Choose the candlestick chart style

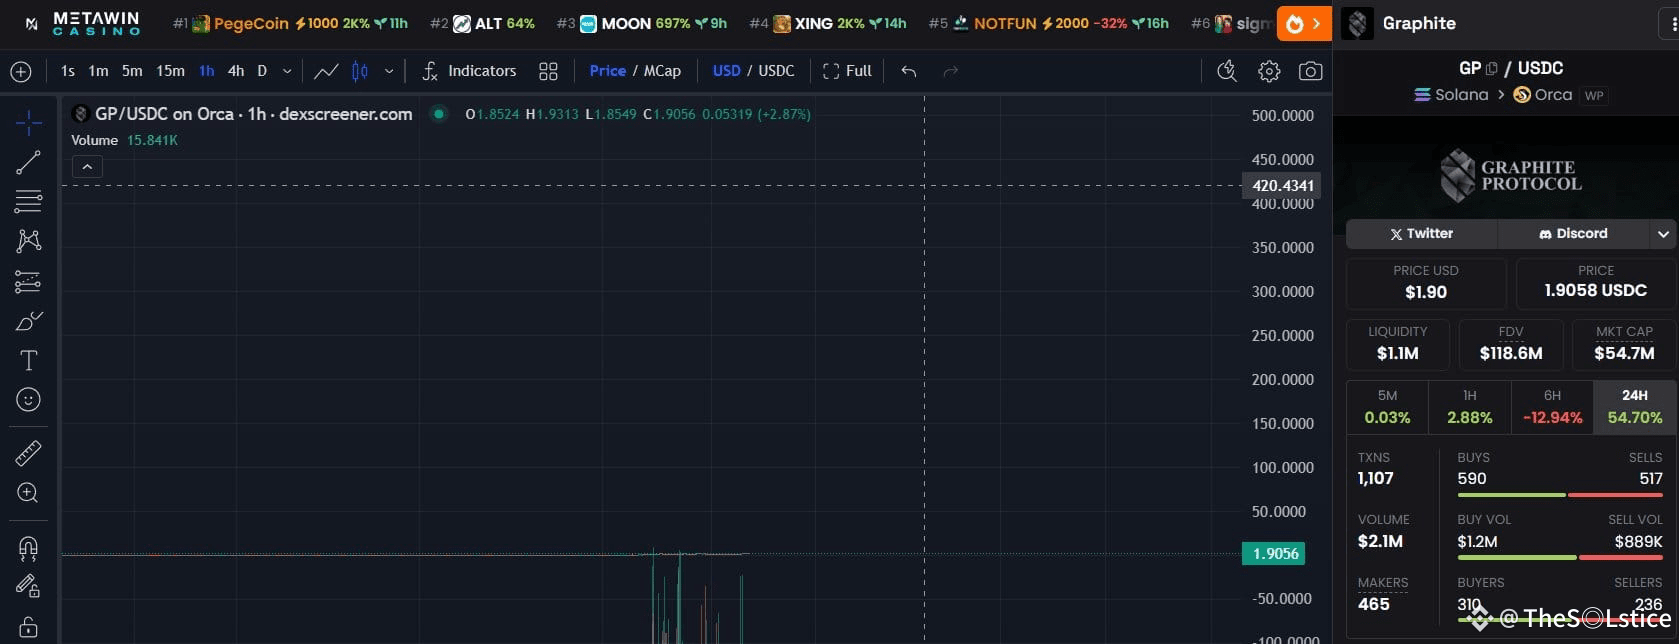tap(360, 71)
